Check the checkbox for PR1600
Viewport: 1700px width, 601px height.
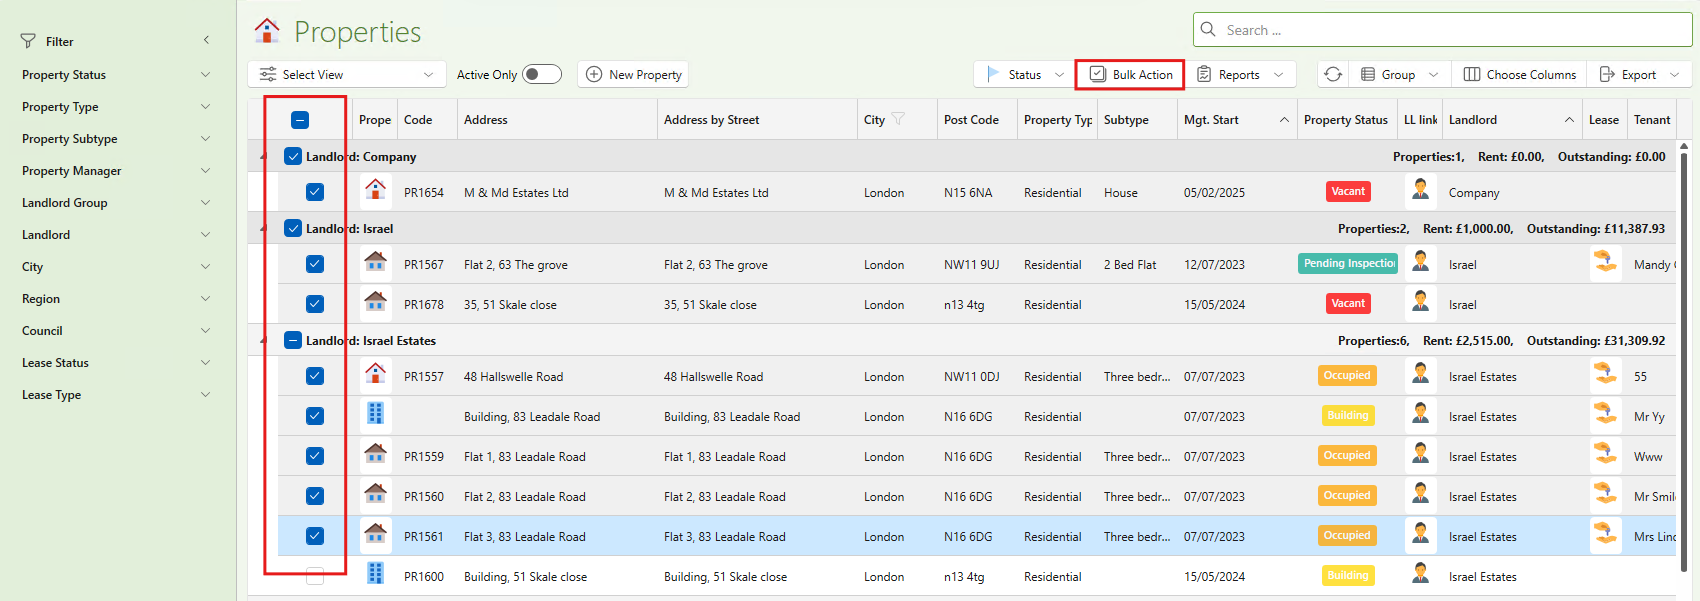315,576
